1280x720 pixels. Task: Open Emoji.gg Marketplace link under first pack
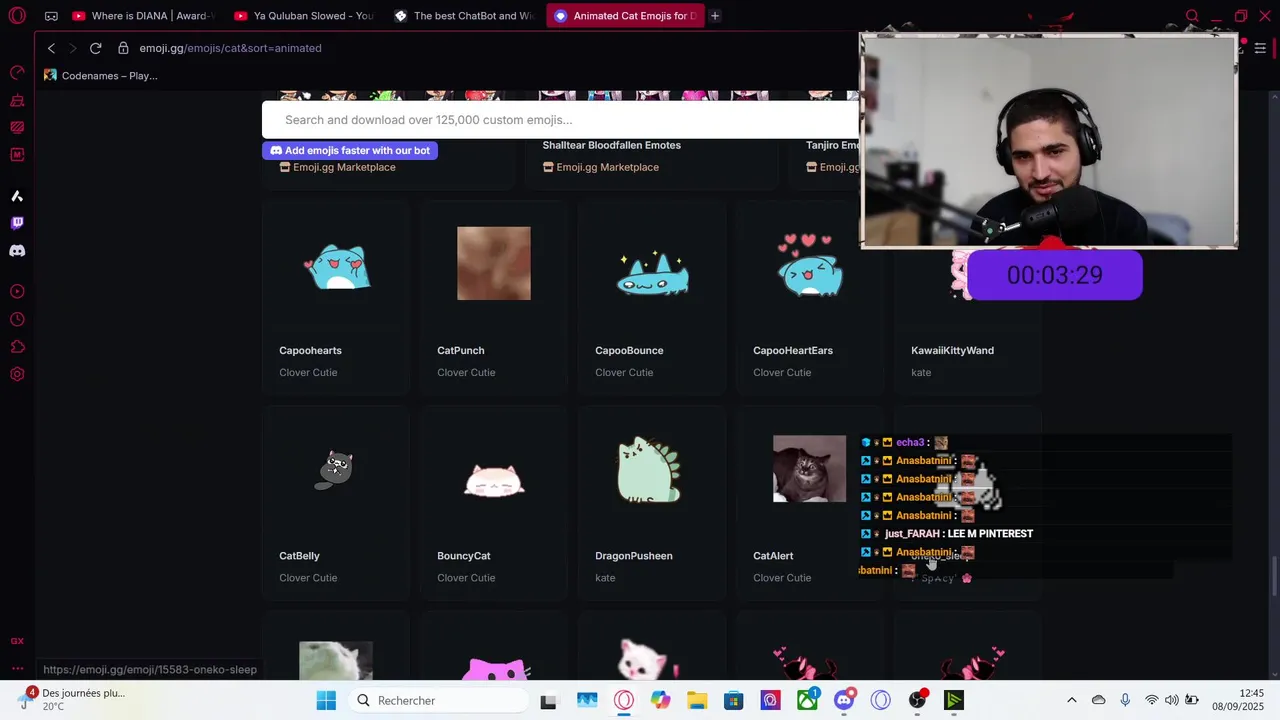[337, 167]
